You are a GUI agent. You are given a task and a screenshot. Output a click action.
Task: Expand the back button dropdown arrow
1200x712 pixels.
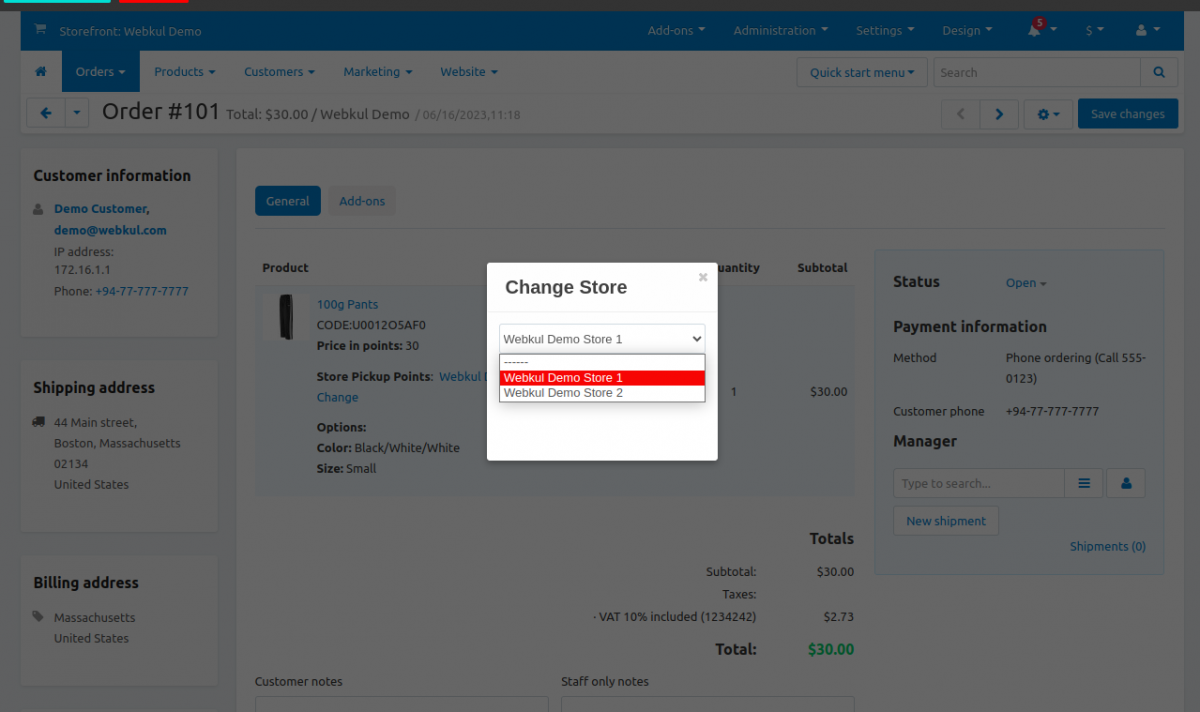pos(78,114)
